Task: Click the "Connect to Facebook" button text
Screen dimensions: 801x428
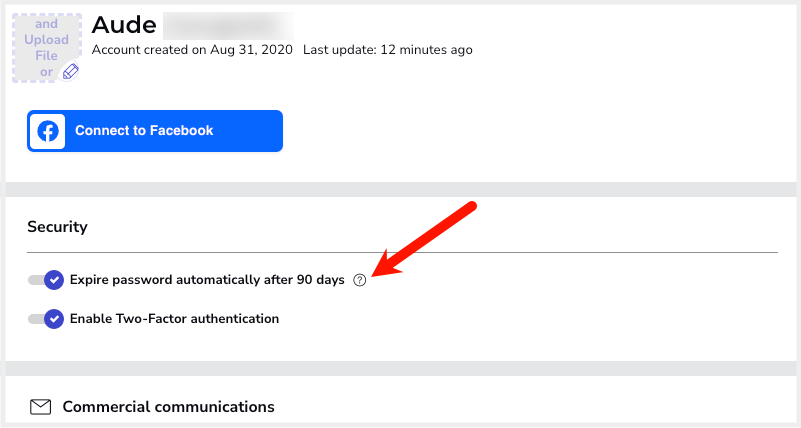Action: click(x=144, y=131)
